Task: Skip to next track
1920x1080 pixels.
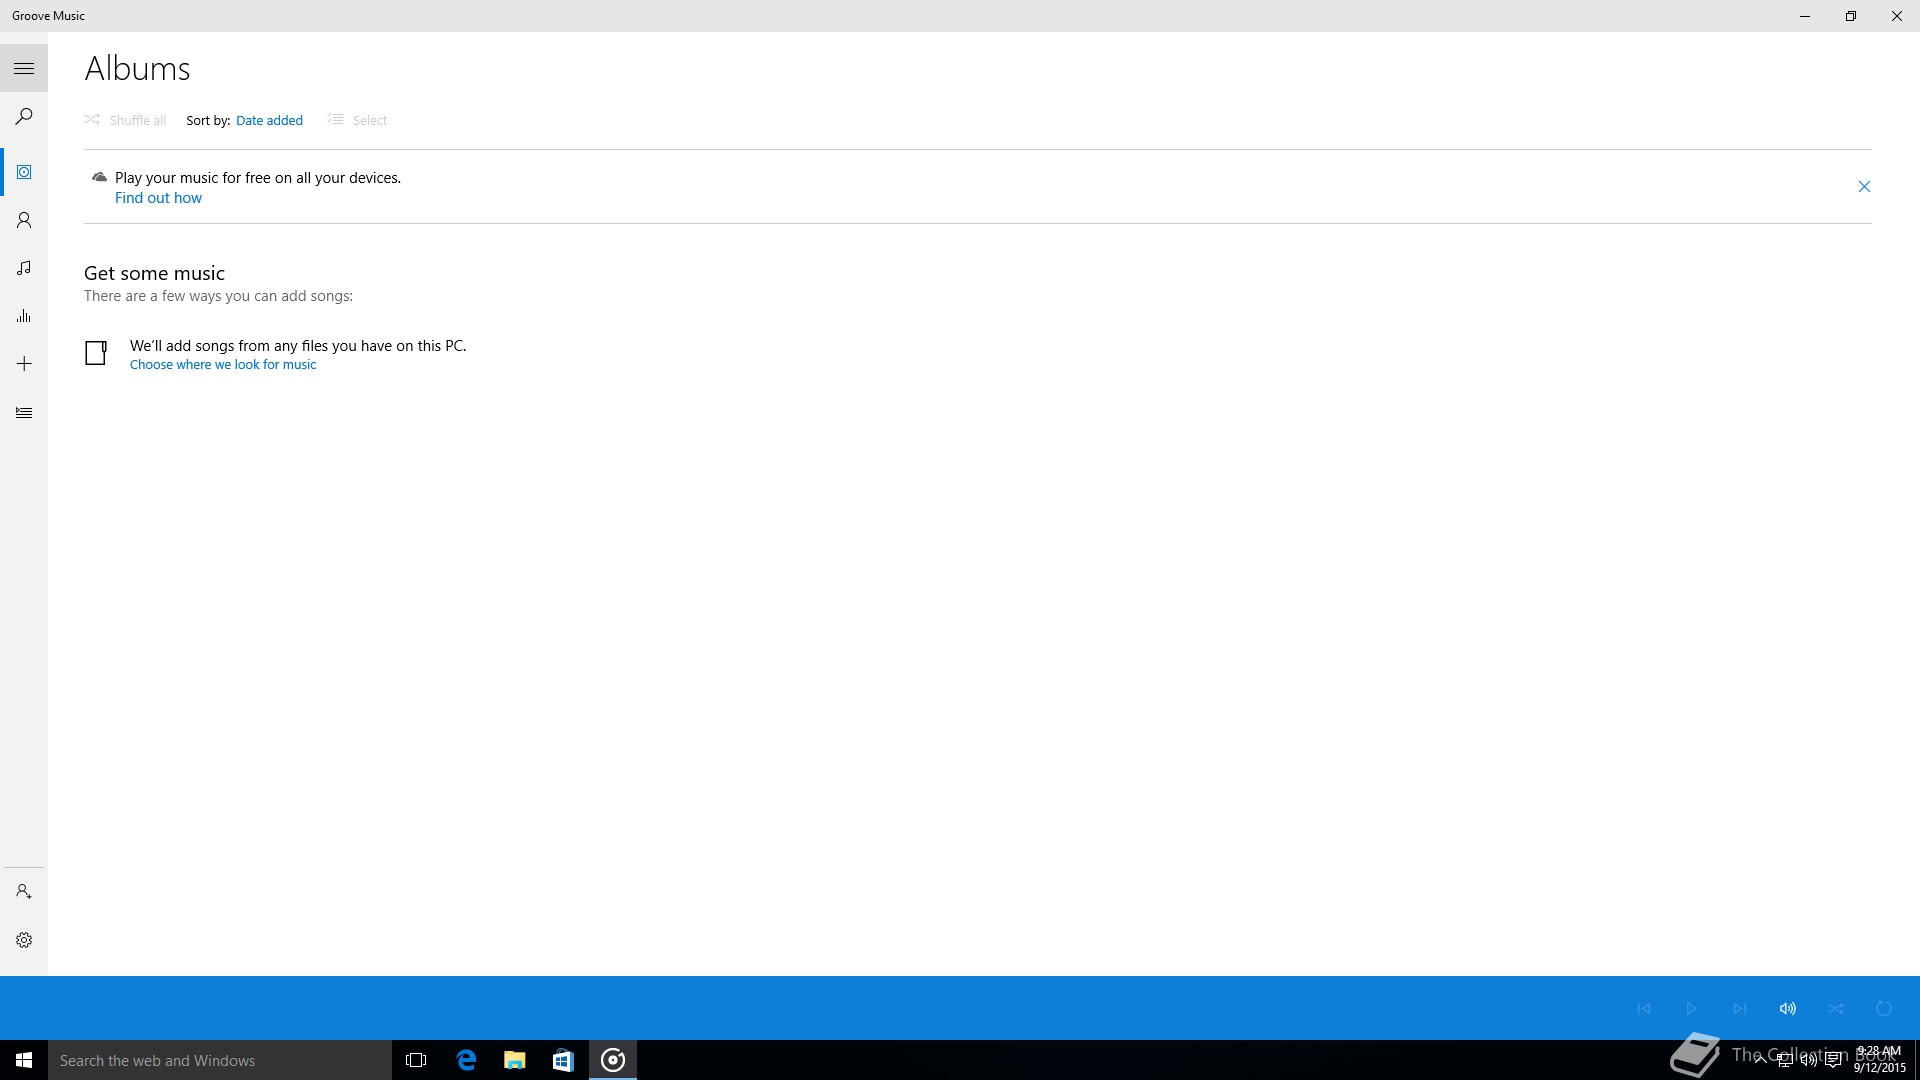Action: pos(1739,1008)
